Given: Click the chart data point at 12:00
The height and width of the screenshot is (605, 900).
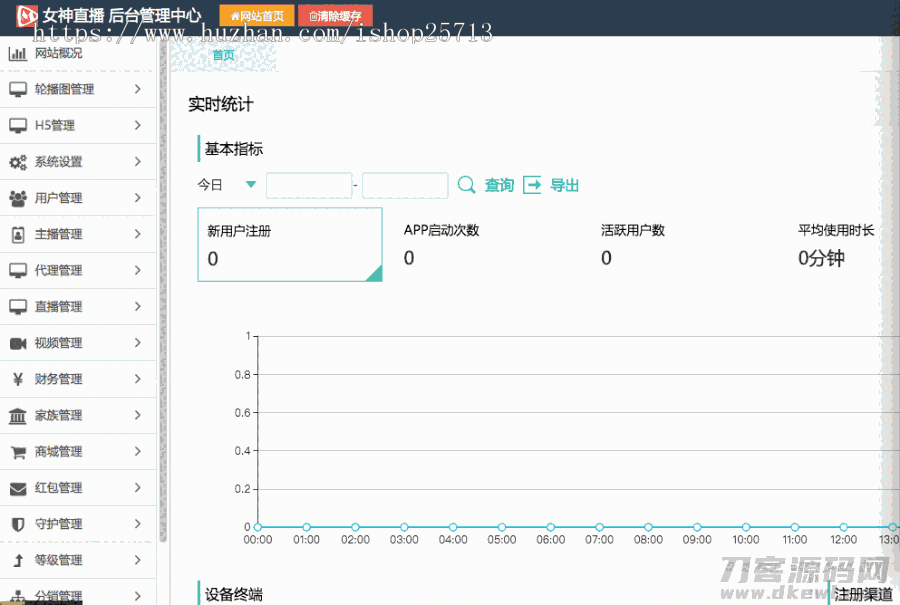Looking at the screenshot, I should pos(843,527).
